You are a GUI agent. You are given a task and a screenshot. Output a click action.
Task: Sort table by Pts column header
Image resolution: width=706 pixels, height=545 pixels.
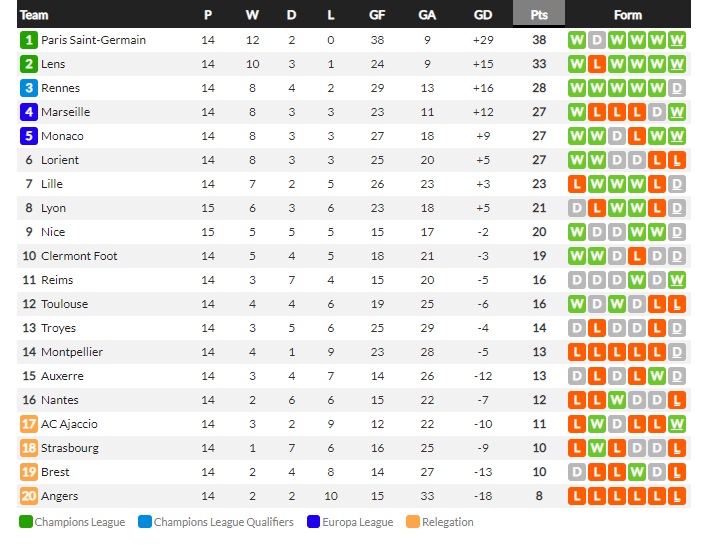(539, 15)
